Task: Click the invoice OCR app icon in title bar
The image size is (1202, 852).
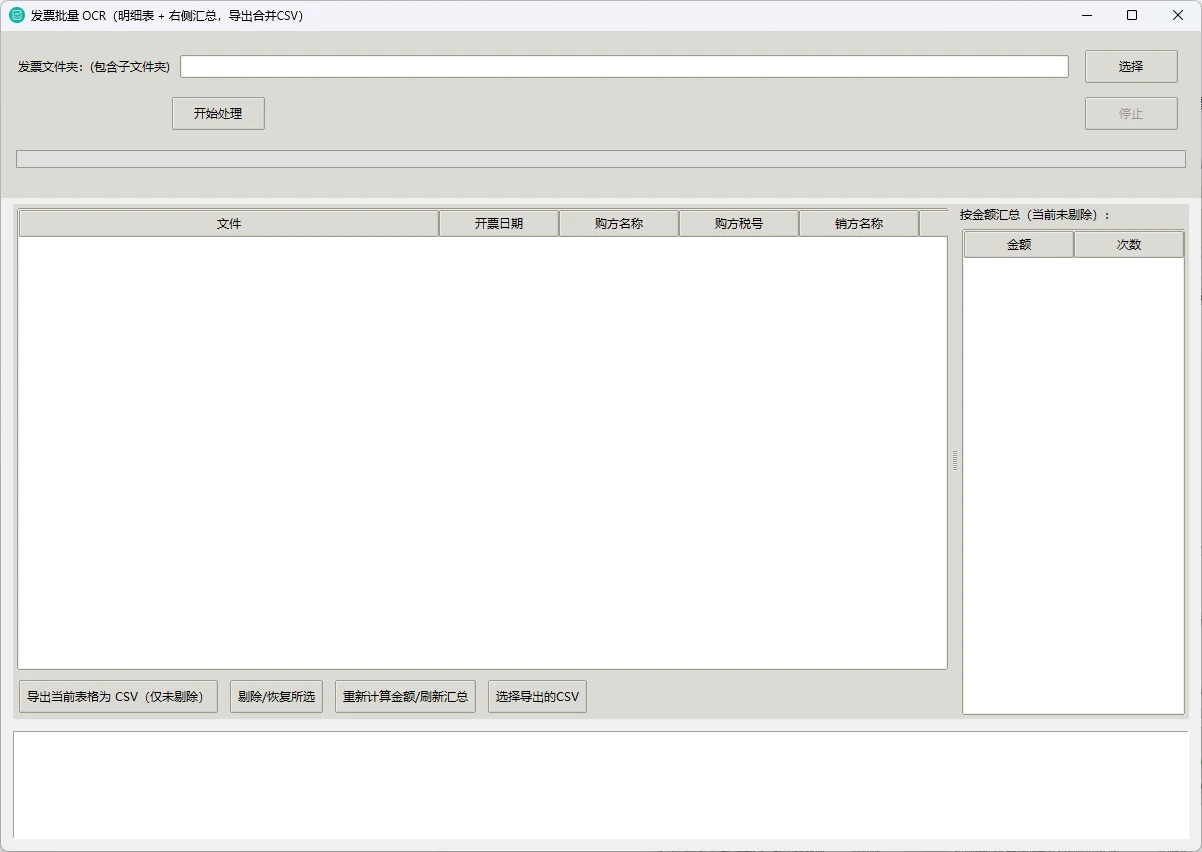Action: click(17, 15)
